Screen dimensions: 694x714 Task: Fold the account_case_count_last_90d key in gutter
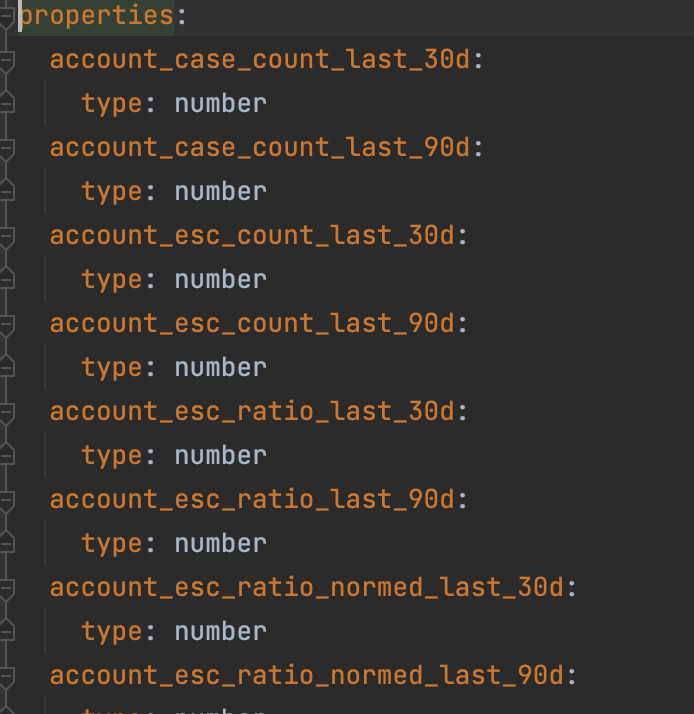click(x=6, y=150)
